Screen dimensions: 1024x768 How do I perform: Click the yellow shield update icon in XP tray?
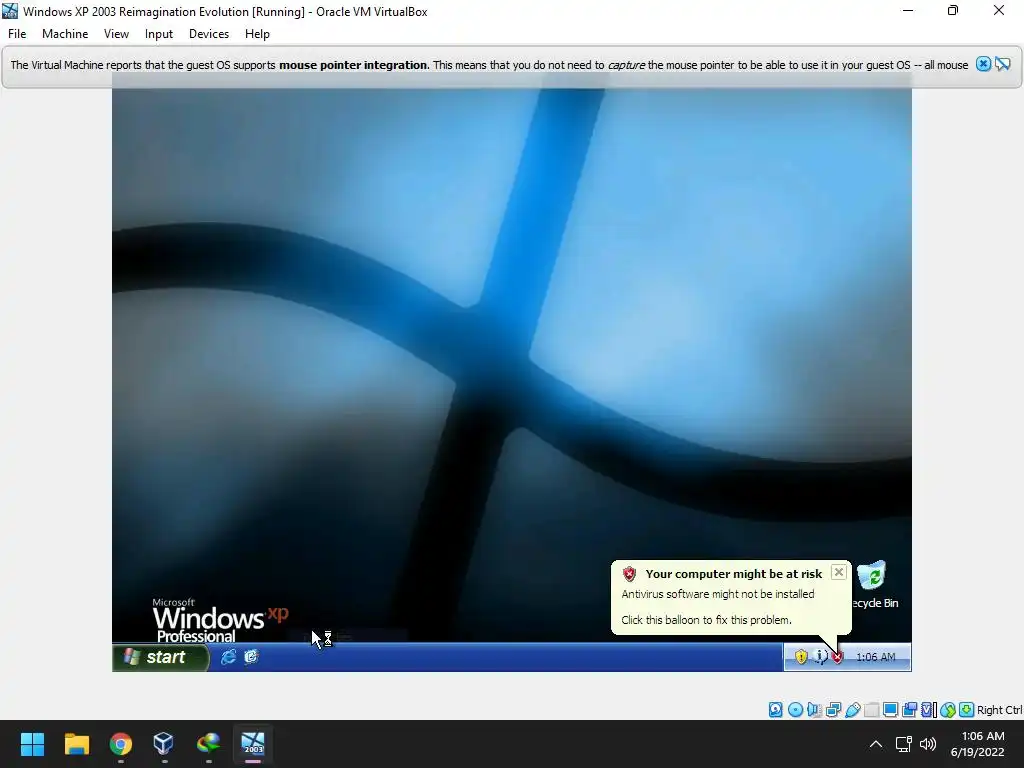(x=801, y=657)
